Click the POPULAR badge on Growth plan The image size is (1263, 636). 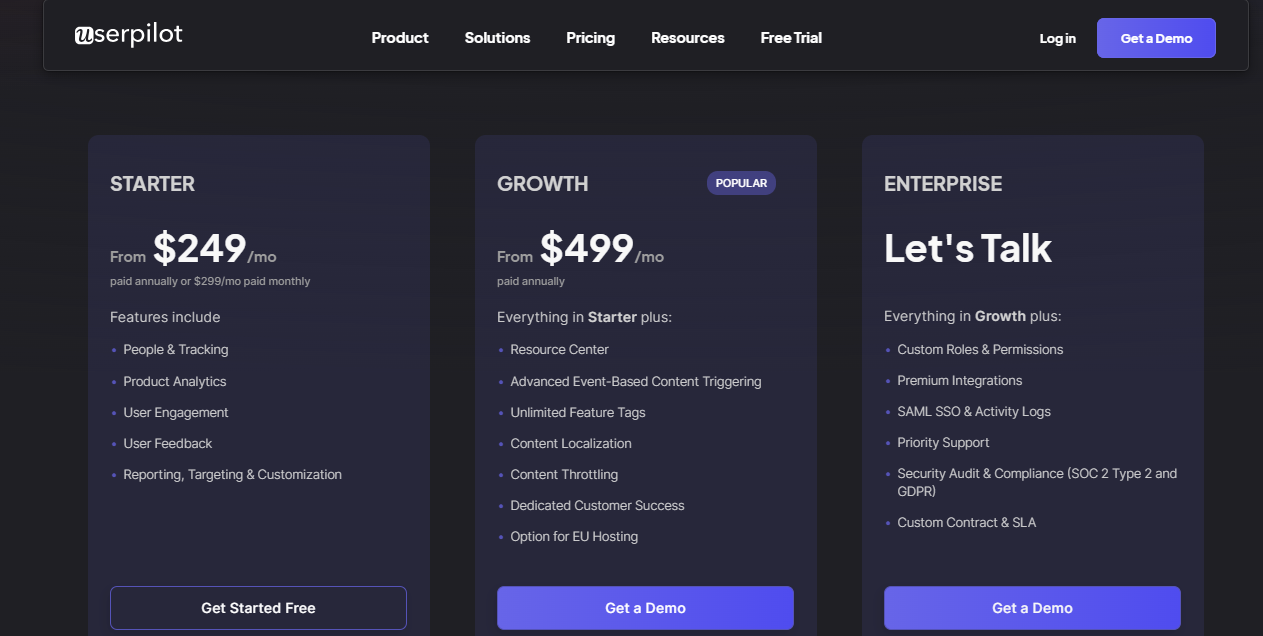741,182
